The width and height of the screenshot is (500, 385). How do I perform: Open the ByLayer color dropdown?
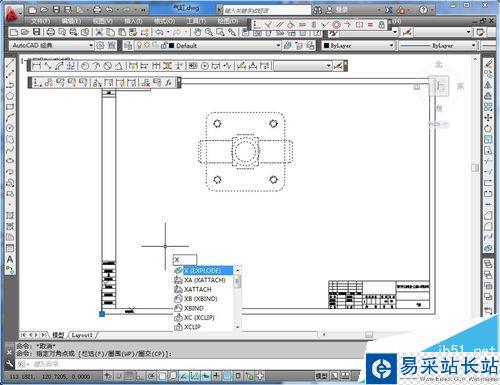358,45
